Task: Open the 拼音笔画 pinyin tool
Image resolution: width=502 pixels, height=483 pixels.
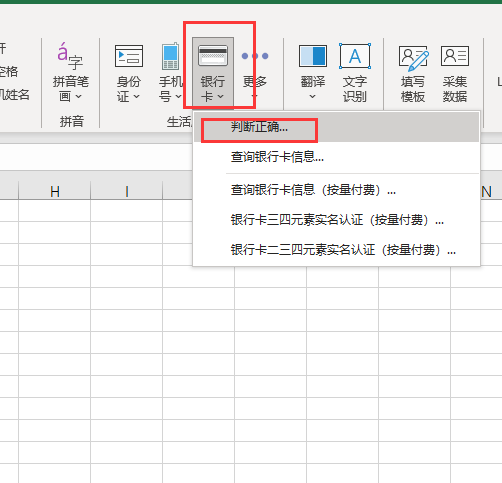Action: (71, 72)
